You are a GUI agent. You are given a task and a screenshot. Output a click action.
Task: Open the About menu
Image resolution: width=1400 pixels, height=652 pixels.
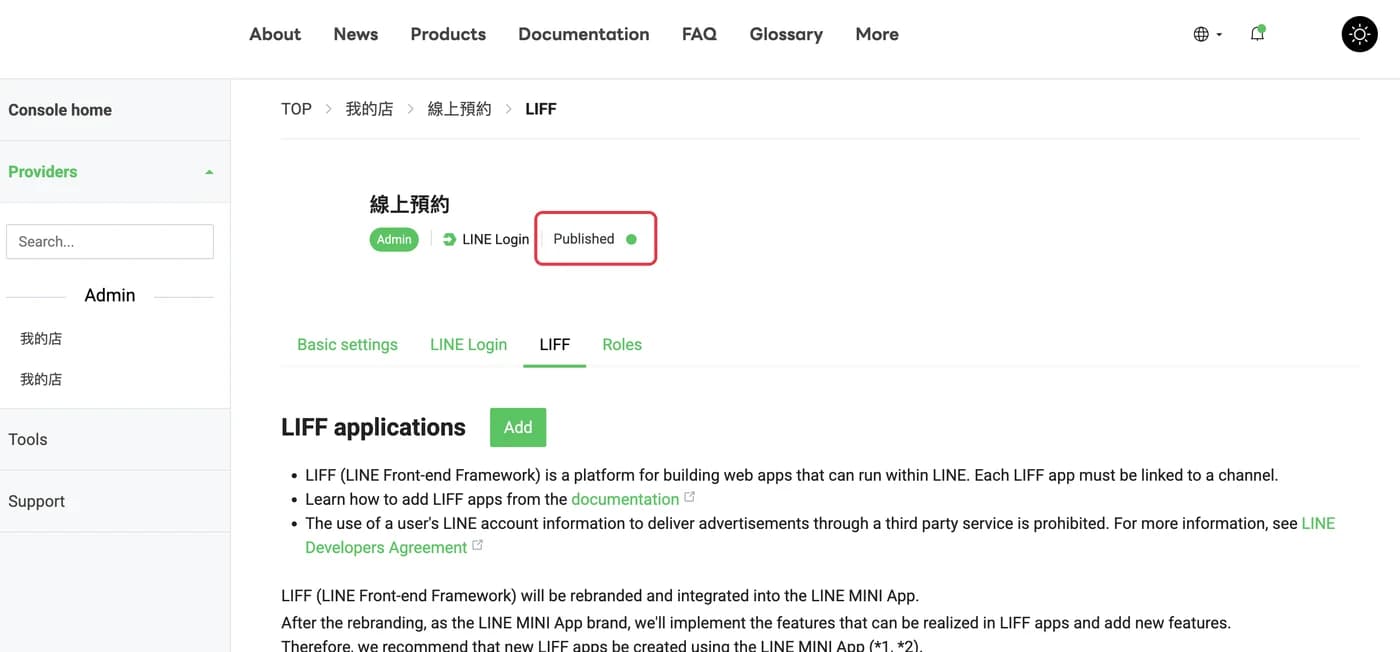[x=275, y=34]
